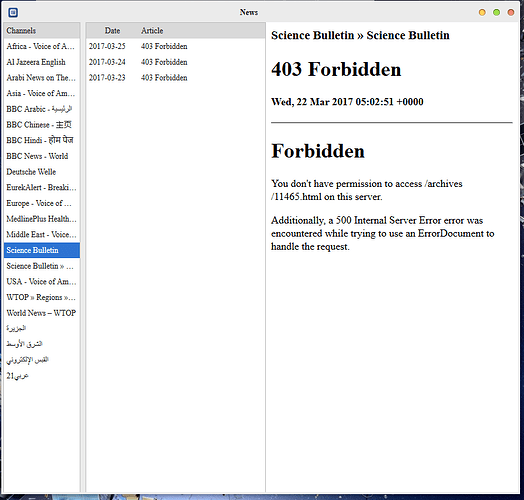Click the yellow minimize window button
Image resolution: width=524 pixels, height=500 pixels.
482,12
